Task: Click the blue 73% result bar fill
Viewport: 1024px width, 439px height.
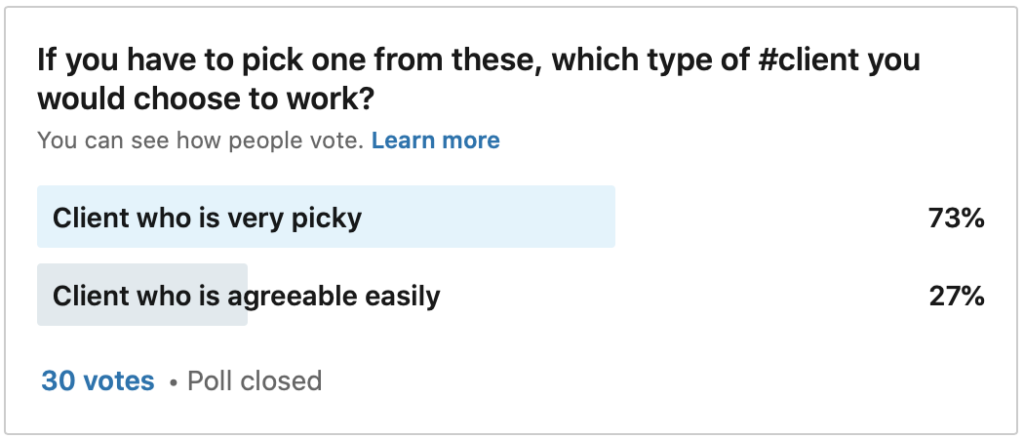Action: [x=500, y=218]
